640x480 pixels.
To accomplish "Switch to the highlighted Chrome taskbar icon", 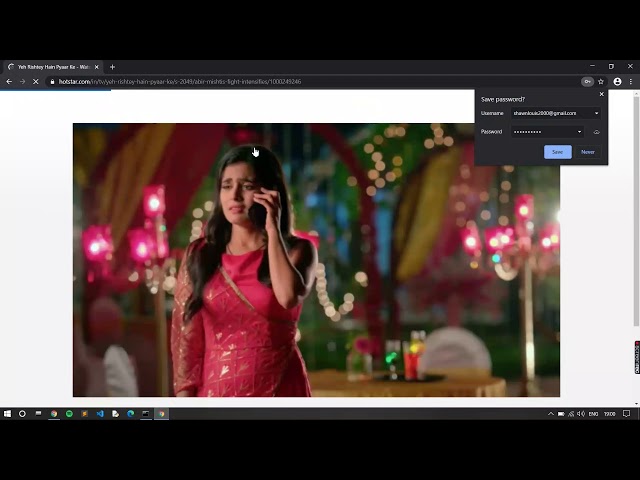I will click(162, 413).
